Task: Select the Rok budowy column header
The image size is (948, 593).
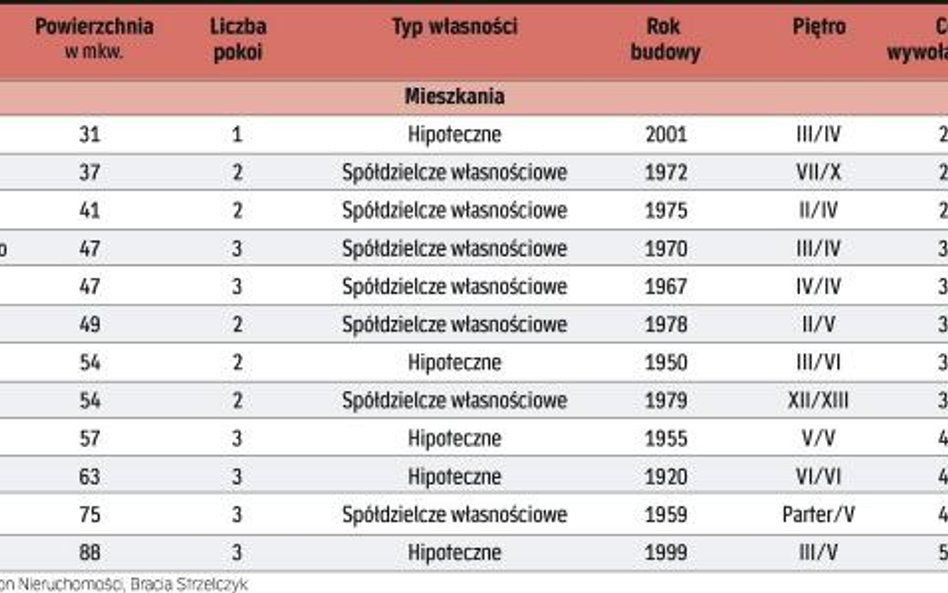Action: coord(665,39)
